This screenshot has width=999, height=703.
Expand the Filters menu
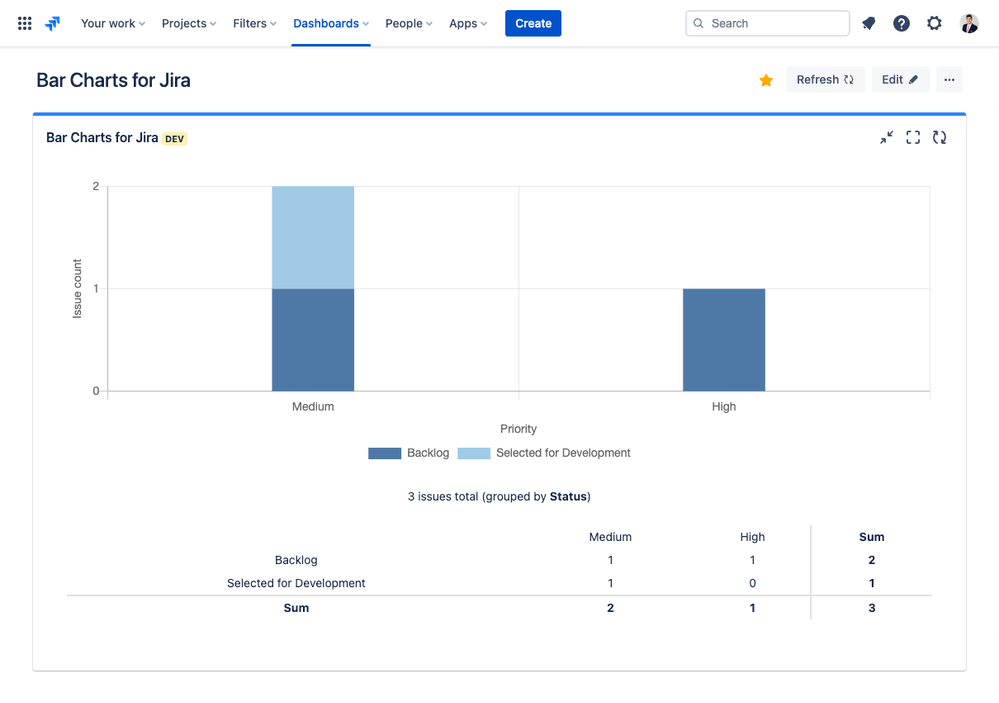click(254, 24)
